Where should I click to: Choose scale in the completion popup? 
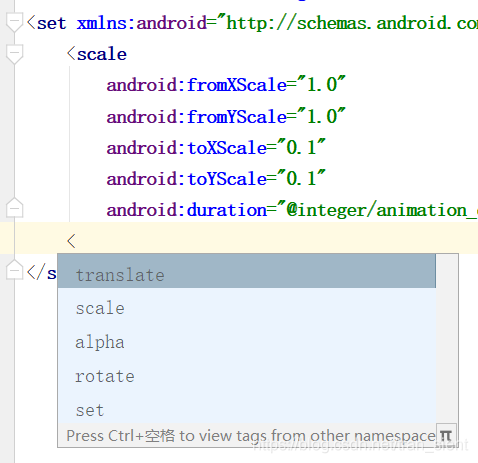[247, 308]
